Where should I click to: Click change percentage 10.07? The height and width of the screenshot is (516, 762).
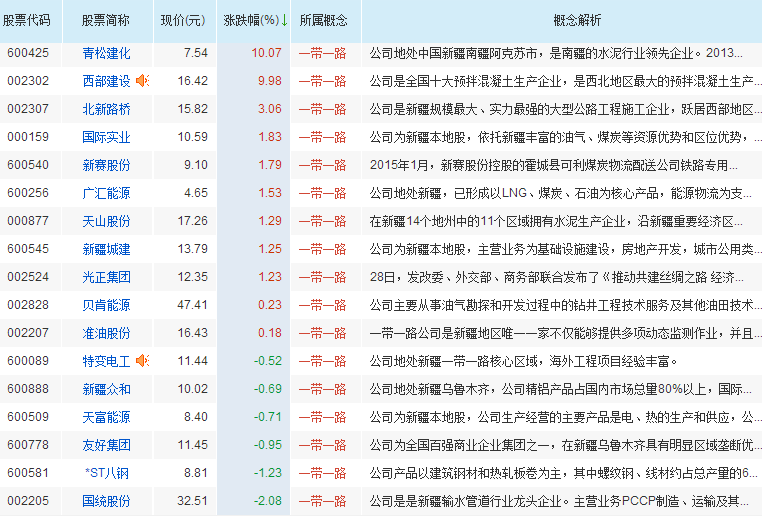[x=266, y=52]
